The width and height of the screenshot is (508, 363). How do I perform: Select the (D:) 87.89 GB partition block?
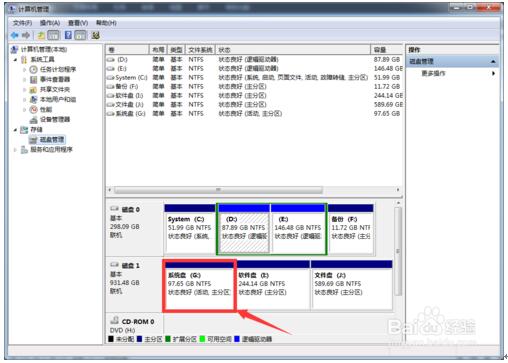point(244,229)
